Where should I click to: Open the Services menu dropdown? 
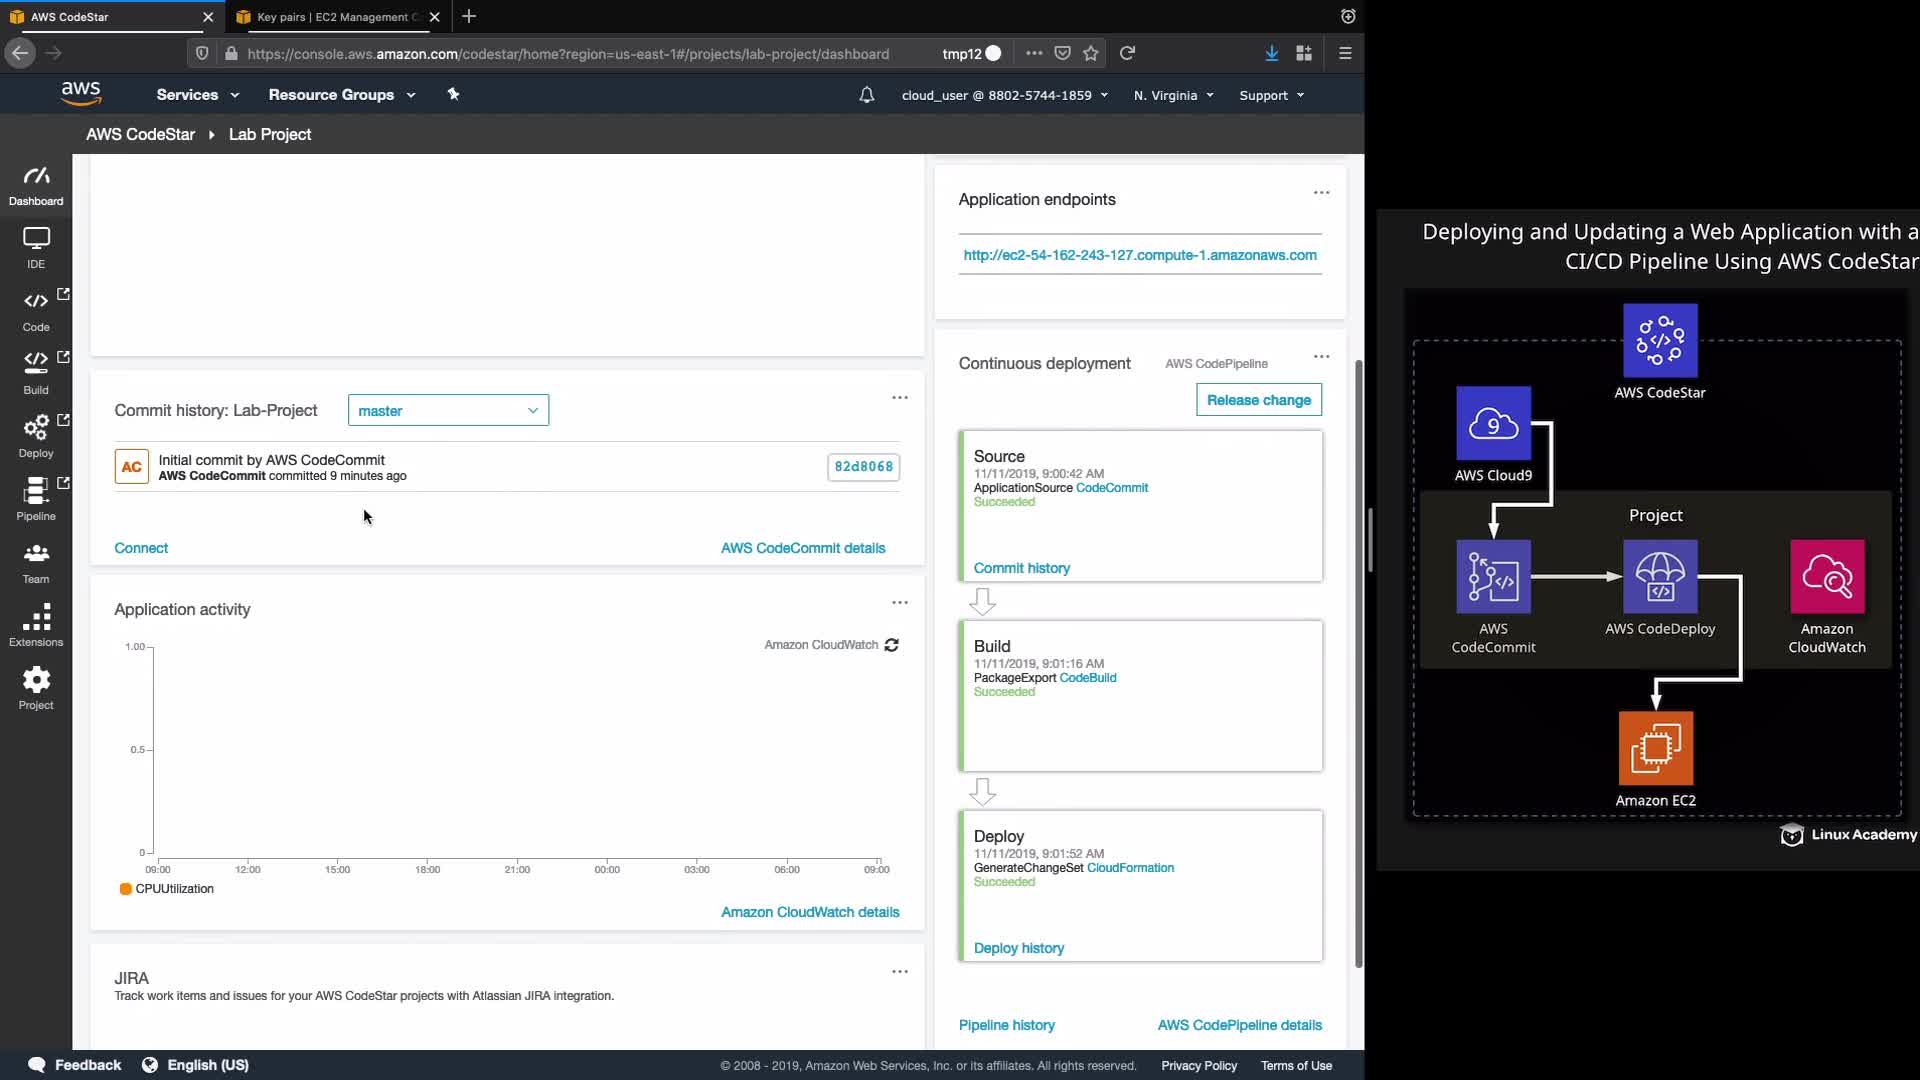(x=197, y=95)
